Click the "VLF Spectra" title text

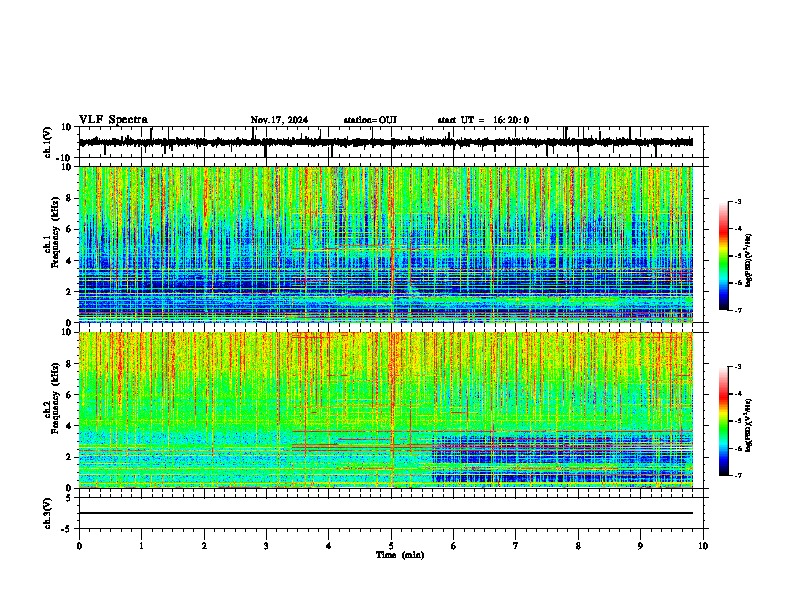click(113, 120)
